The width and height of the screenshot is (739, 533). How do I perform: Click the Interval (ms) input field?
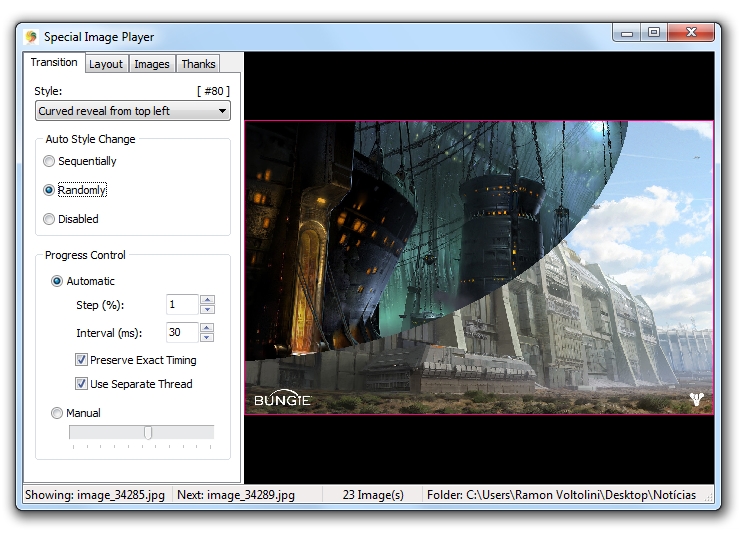tap(182, 332)
